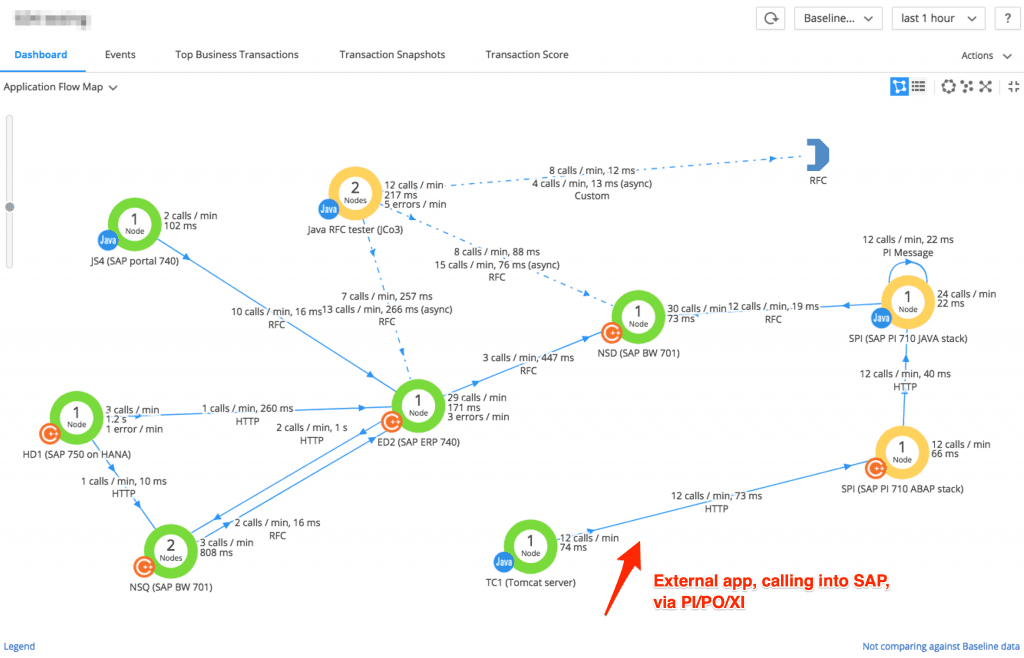The width and height of the screenshot is (1024, 658).
Task: Select the TC1 Tomcat server node
Action: 531,547
